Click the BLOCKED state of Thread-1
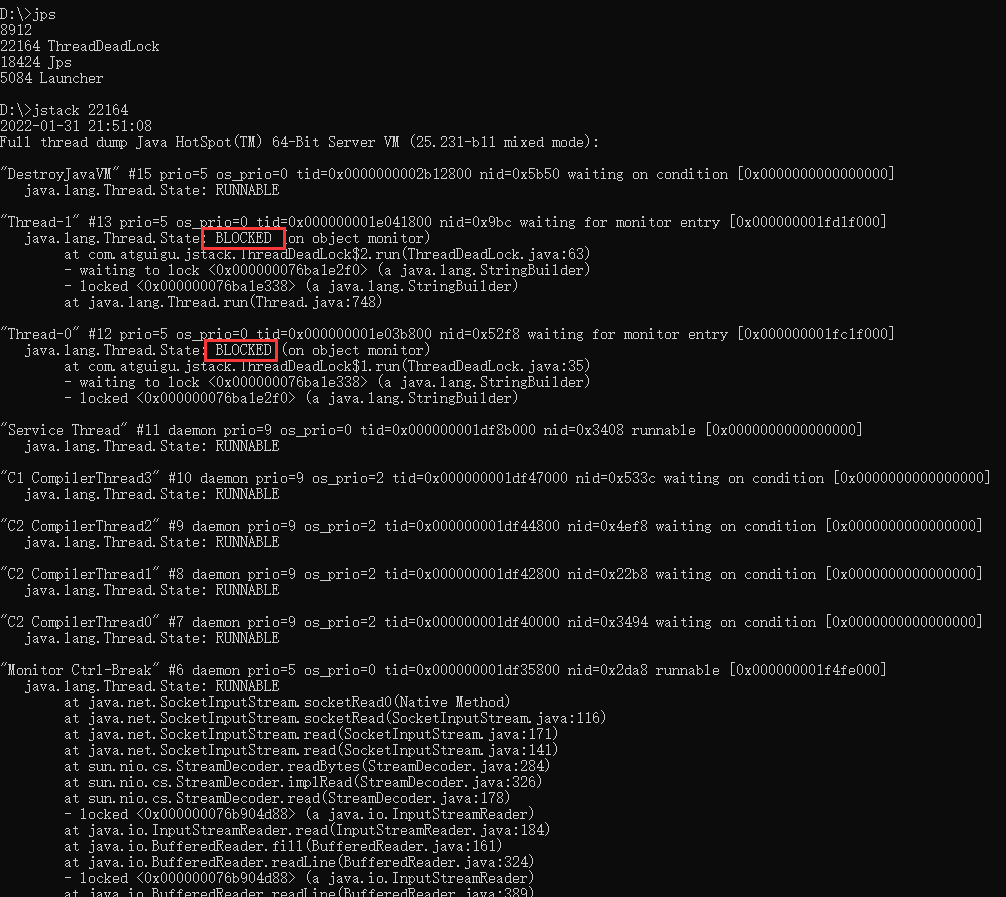 (243, 238)
